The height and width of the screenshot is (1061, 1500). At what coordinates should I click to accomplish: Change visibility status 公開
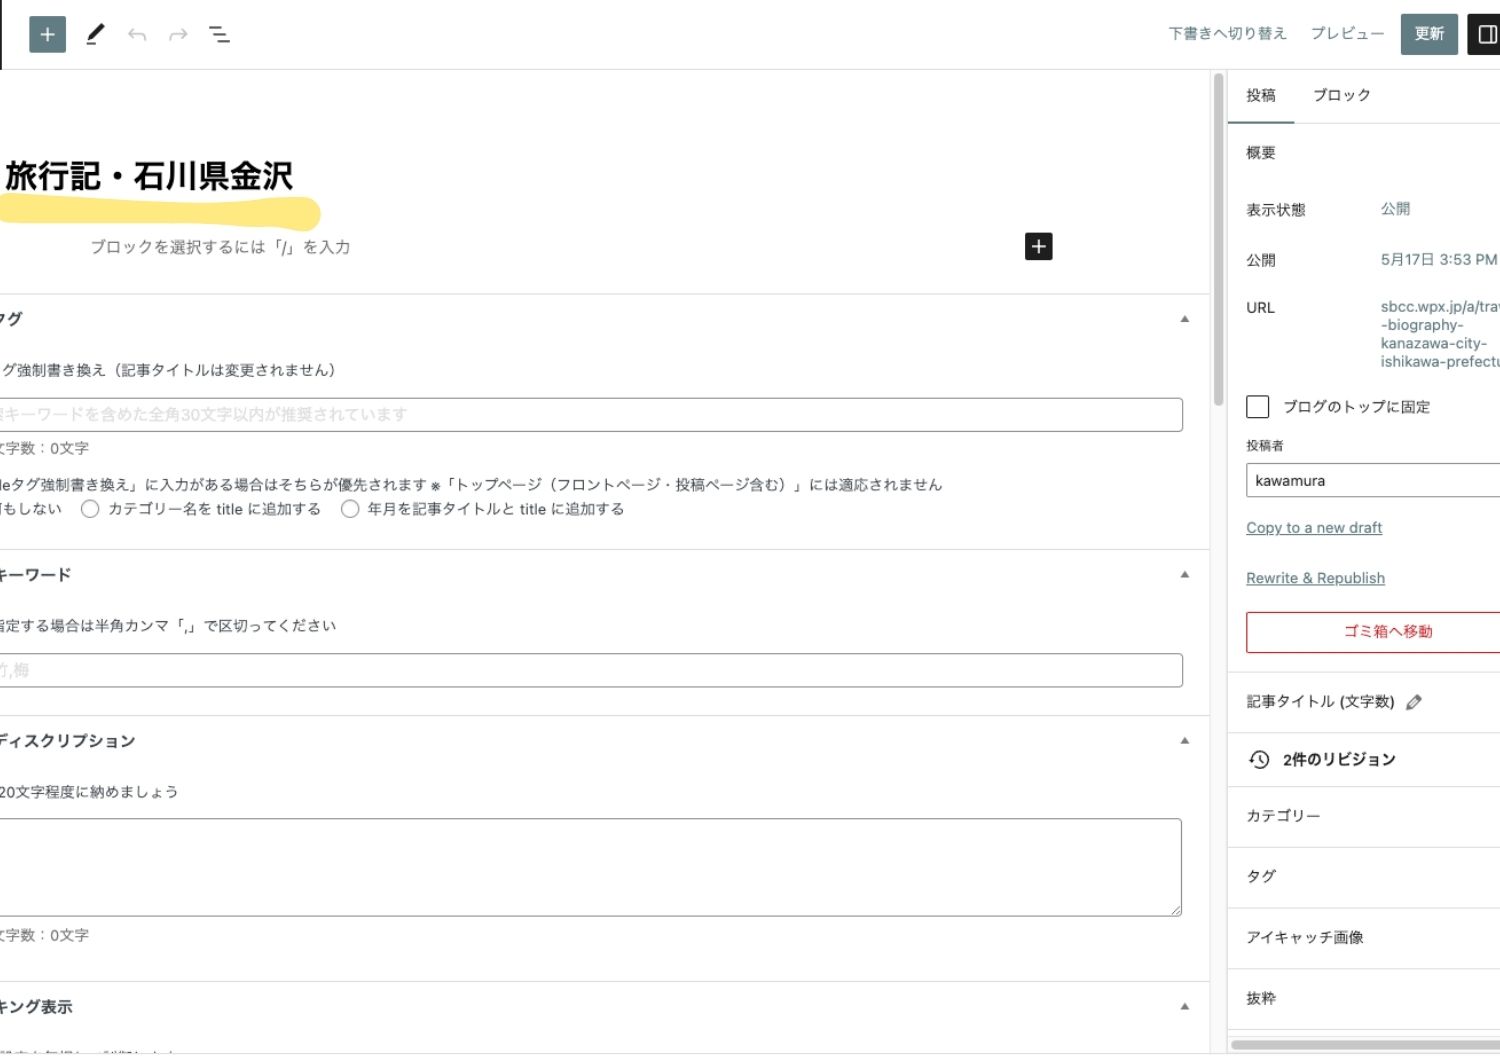[x=1395, y=209]
